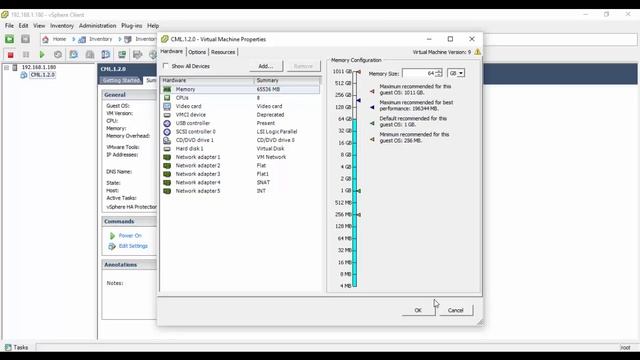This screenshot has height=360, width=640.
Task: Switch to the Options tab
Action: point(197,52)
